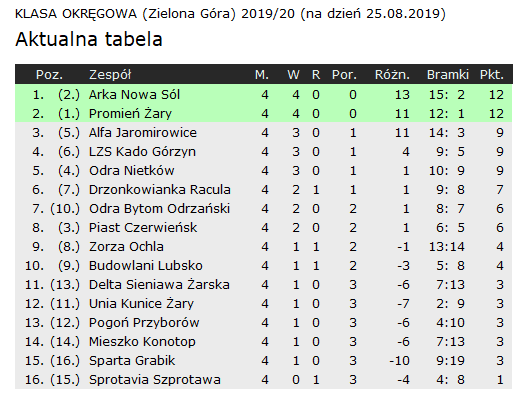
Task: Select the Sparta Grabik team name
Action: (x=132, y=361)
